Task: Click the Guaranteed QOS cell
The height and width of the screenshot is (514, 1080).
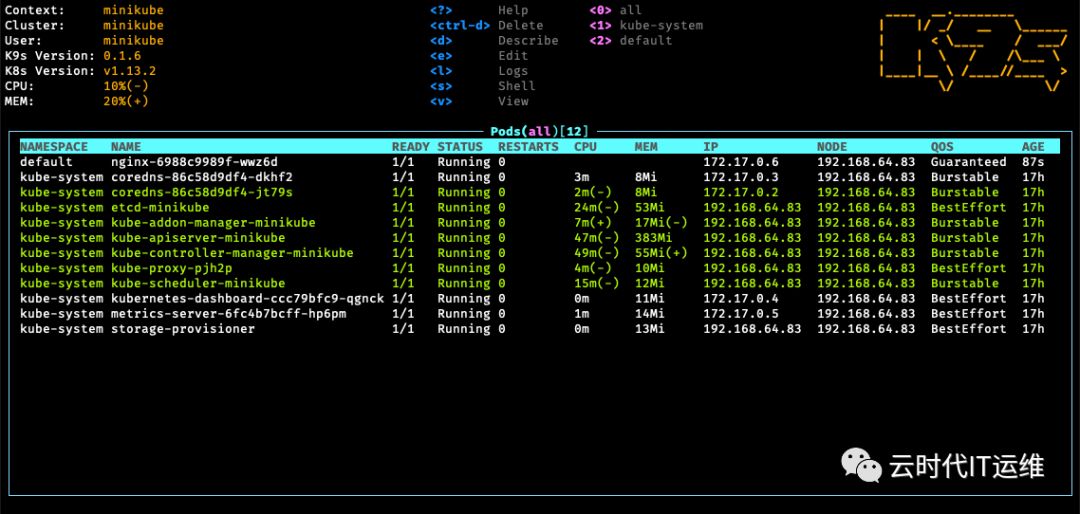Action: (x=968, y=162)
